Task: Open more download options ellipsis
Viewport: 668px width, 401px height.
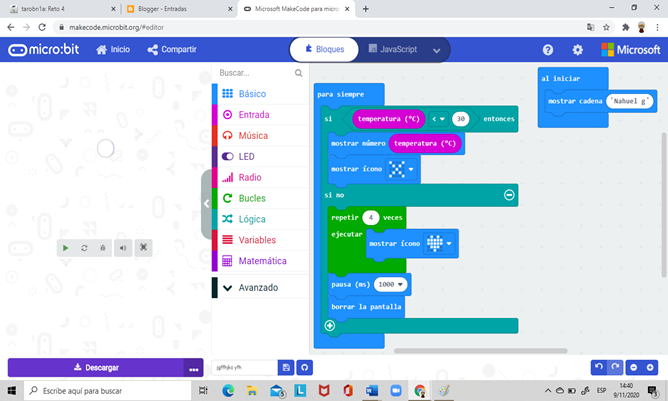Action: 194,368
